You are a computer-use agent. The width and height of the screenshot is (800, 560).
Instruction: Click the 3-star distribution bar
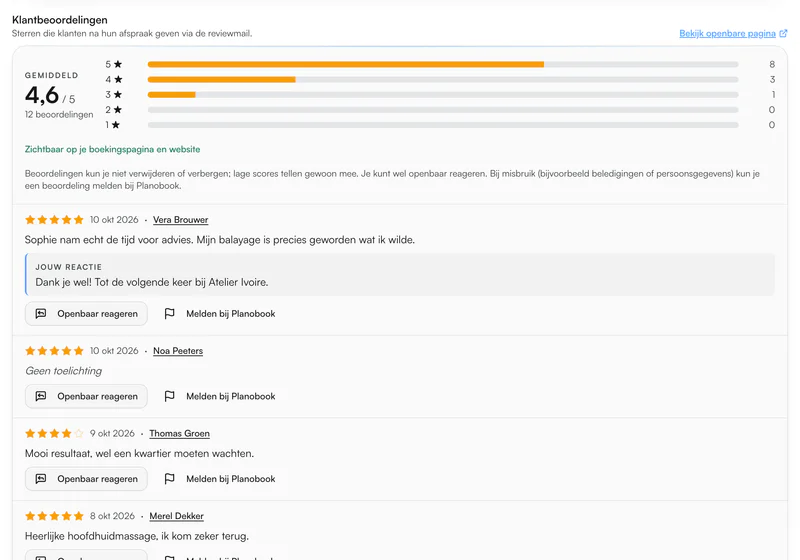pyautogui.click(x=443, y=94)
